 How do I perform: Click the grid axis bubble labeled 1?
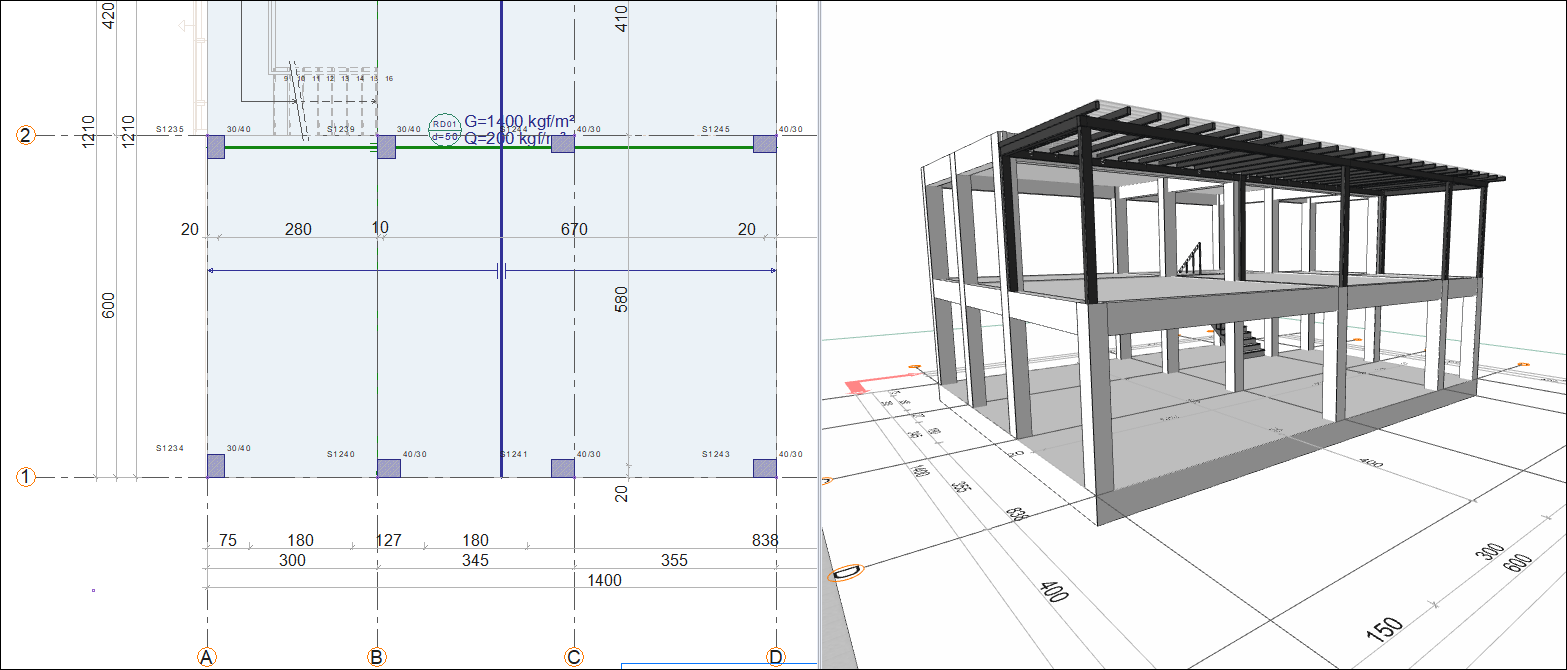(x=27, y=478)
